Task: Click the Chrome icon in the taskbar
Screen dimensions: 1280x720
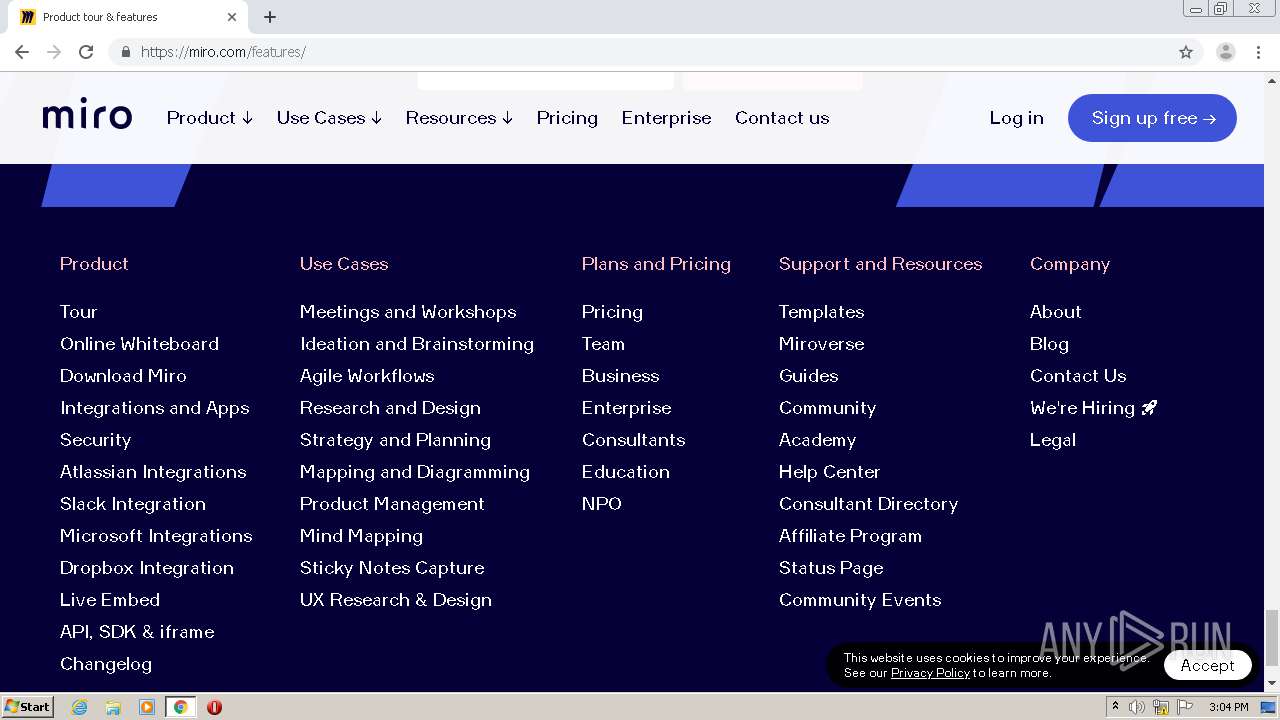Action: tap(180, 707)
